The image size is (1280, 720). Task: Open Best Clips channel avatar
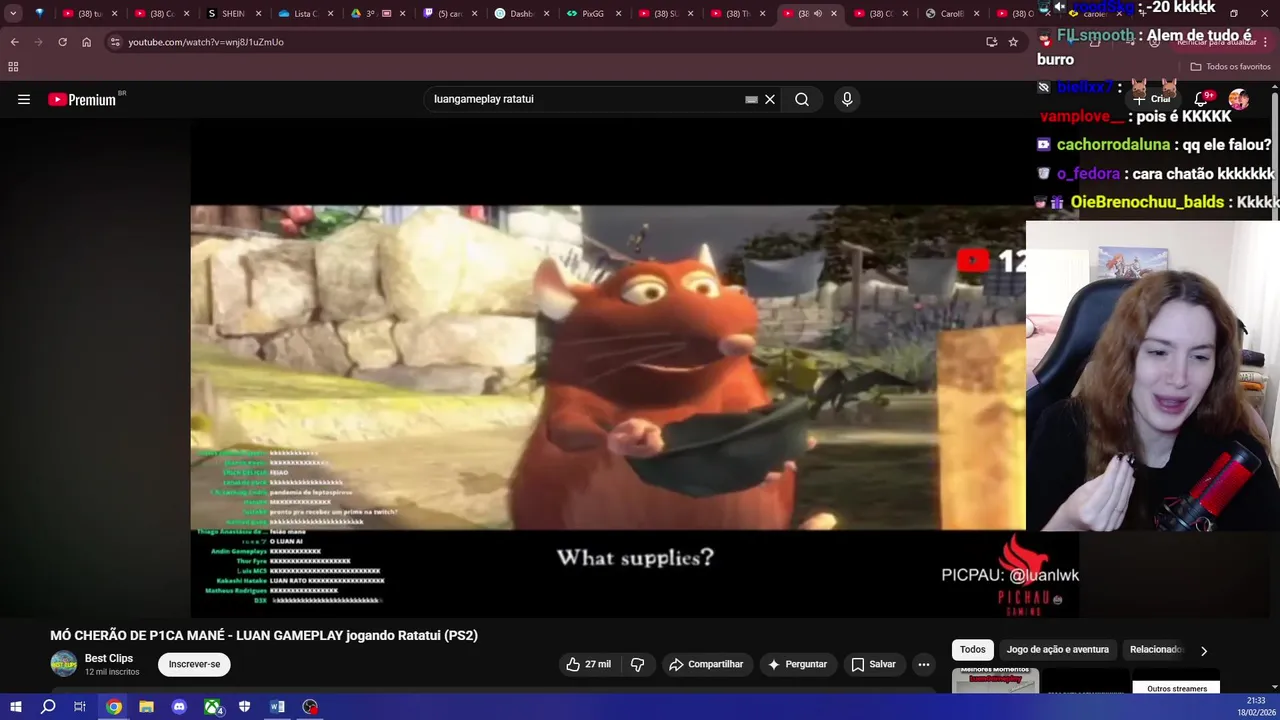(64, 664)
